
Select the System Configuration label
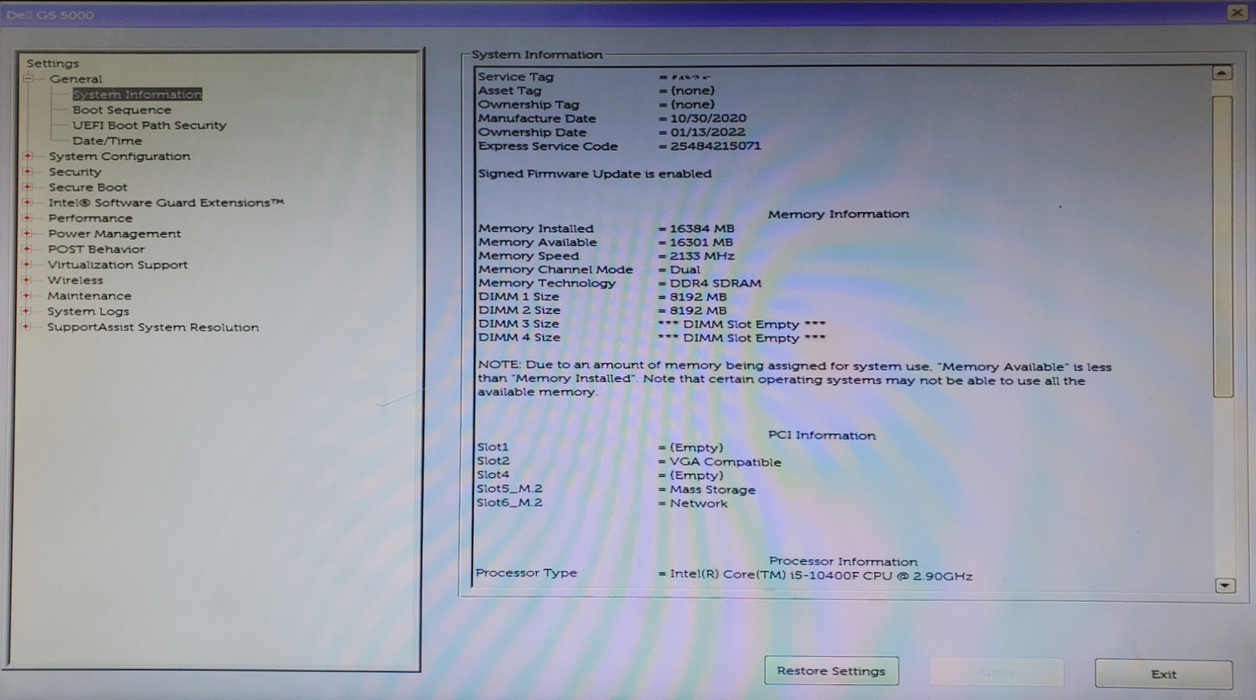click(x=119, y=156)
